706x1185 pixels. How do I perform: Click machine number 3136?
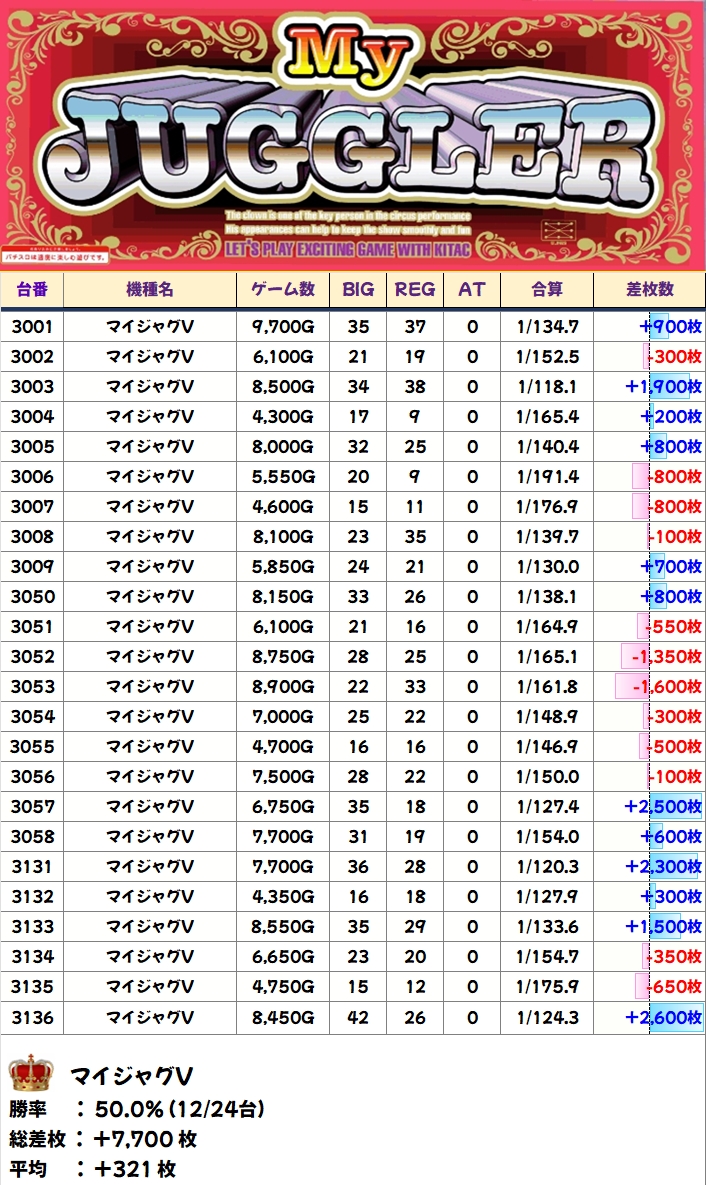32,1018
